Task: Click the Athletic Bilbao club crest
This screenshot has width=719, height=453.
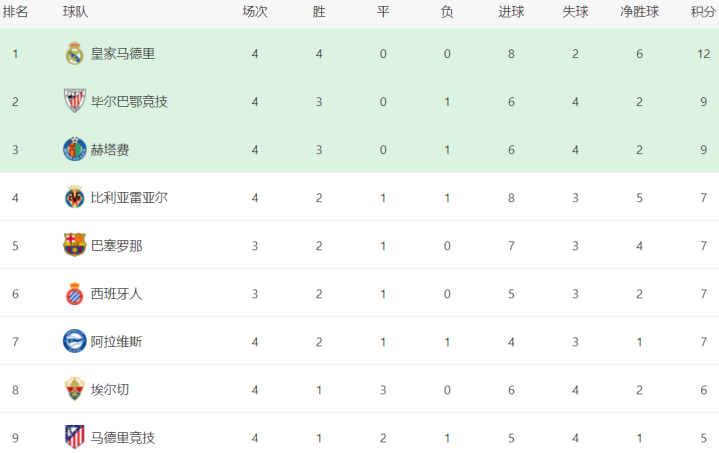Action: [74, 101]
